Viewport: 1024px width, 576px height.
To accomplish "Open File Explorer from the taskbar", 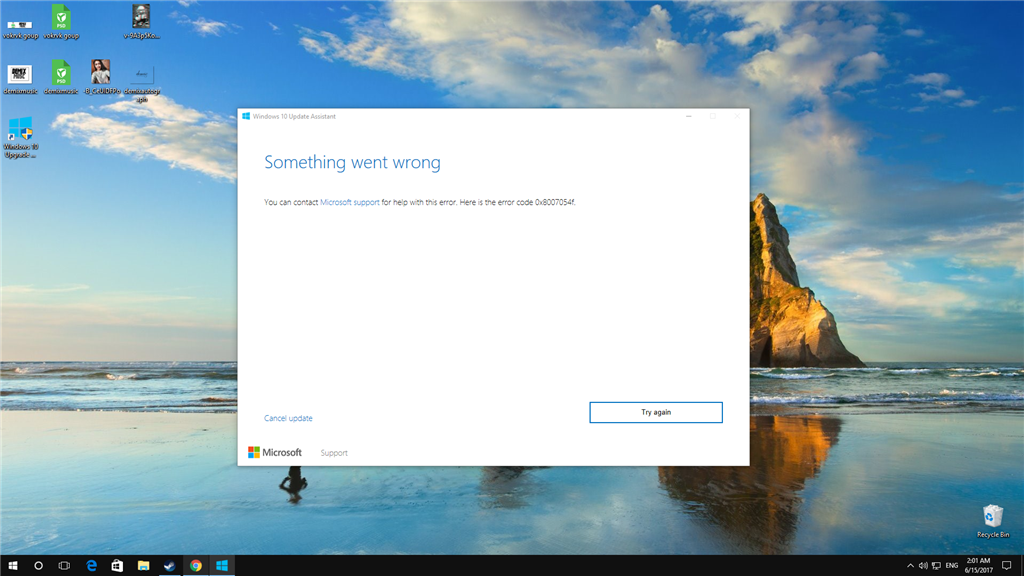I will tap(143, 566).
